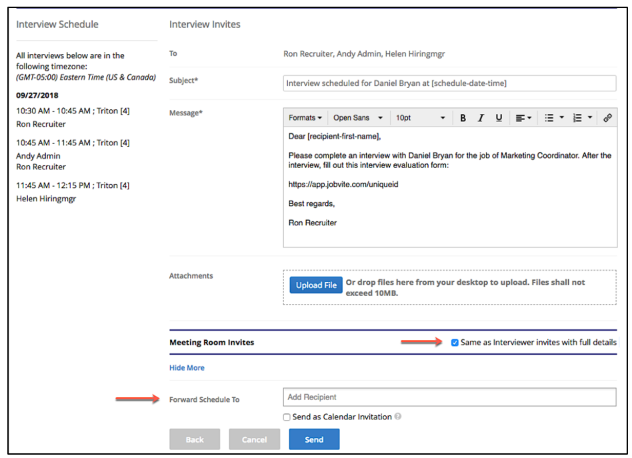This screenshot has width=632, height=458.
Task: Click the Upload File button
Action: pyautogui.click(x=316, y=285)
